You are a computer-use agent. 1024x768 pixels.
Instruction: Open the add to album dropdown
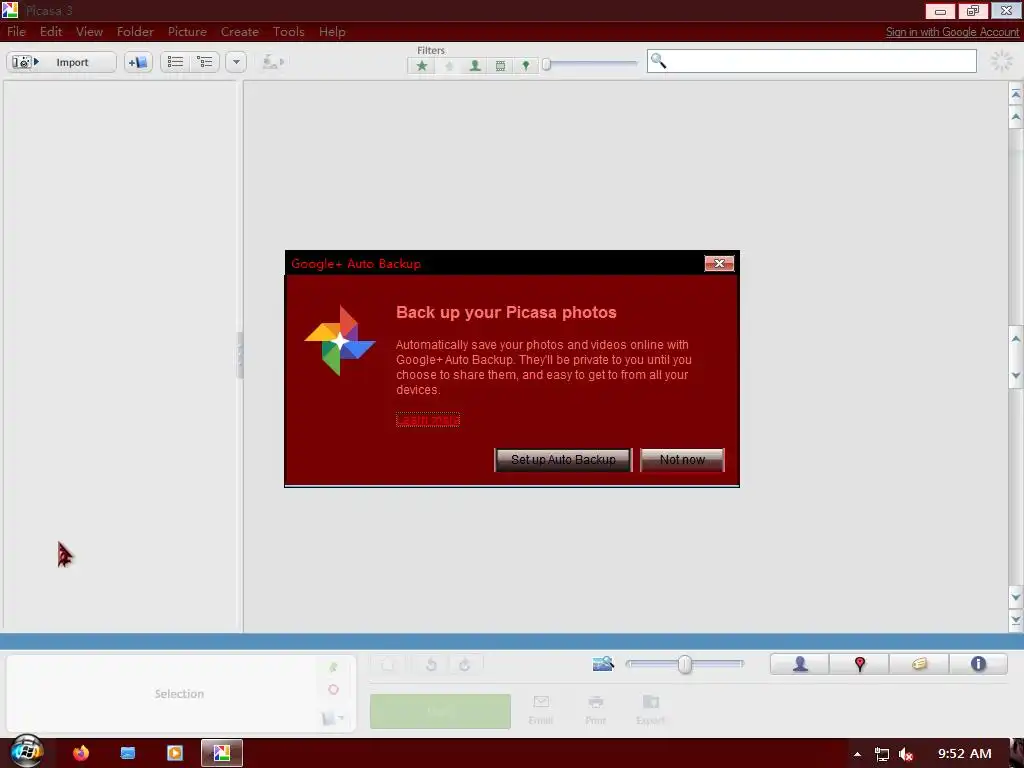(x=332, y=718)
